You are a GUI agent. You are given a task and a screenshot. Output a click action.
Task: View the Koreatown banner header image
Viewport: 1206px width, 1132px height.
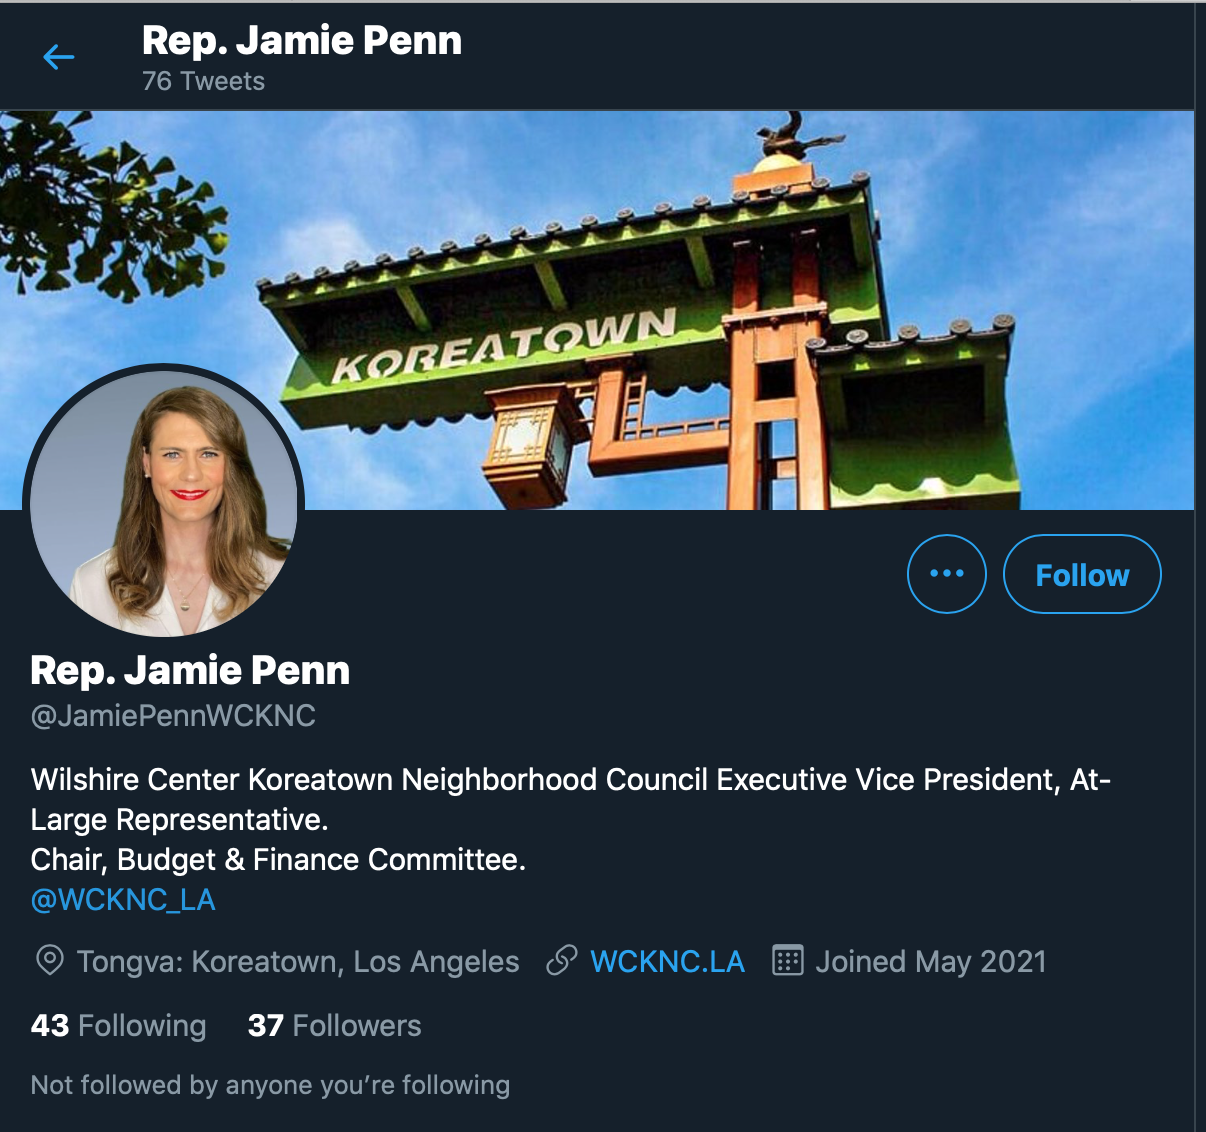[597, 310]
